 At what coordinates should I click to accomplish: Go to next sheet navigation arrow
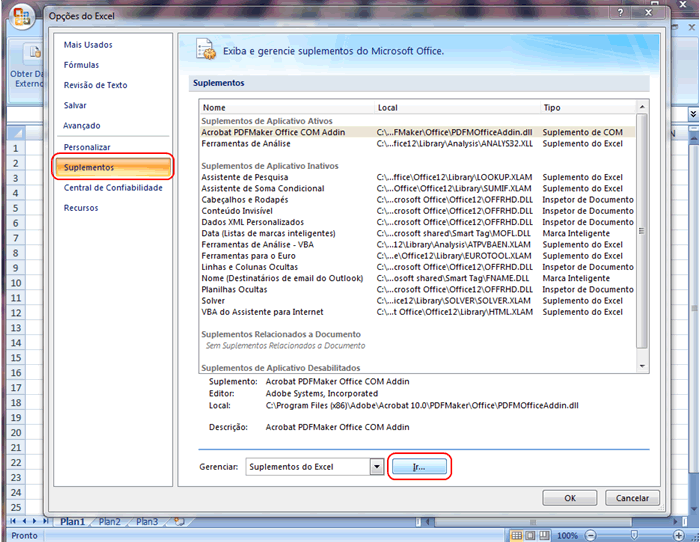[35, 522]
